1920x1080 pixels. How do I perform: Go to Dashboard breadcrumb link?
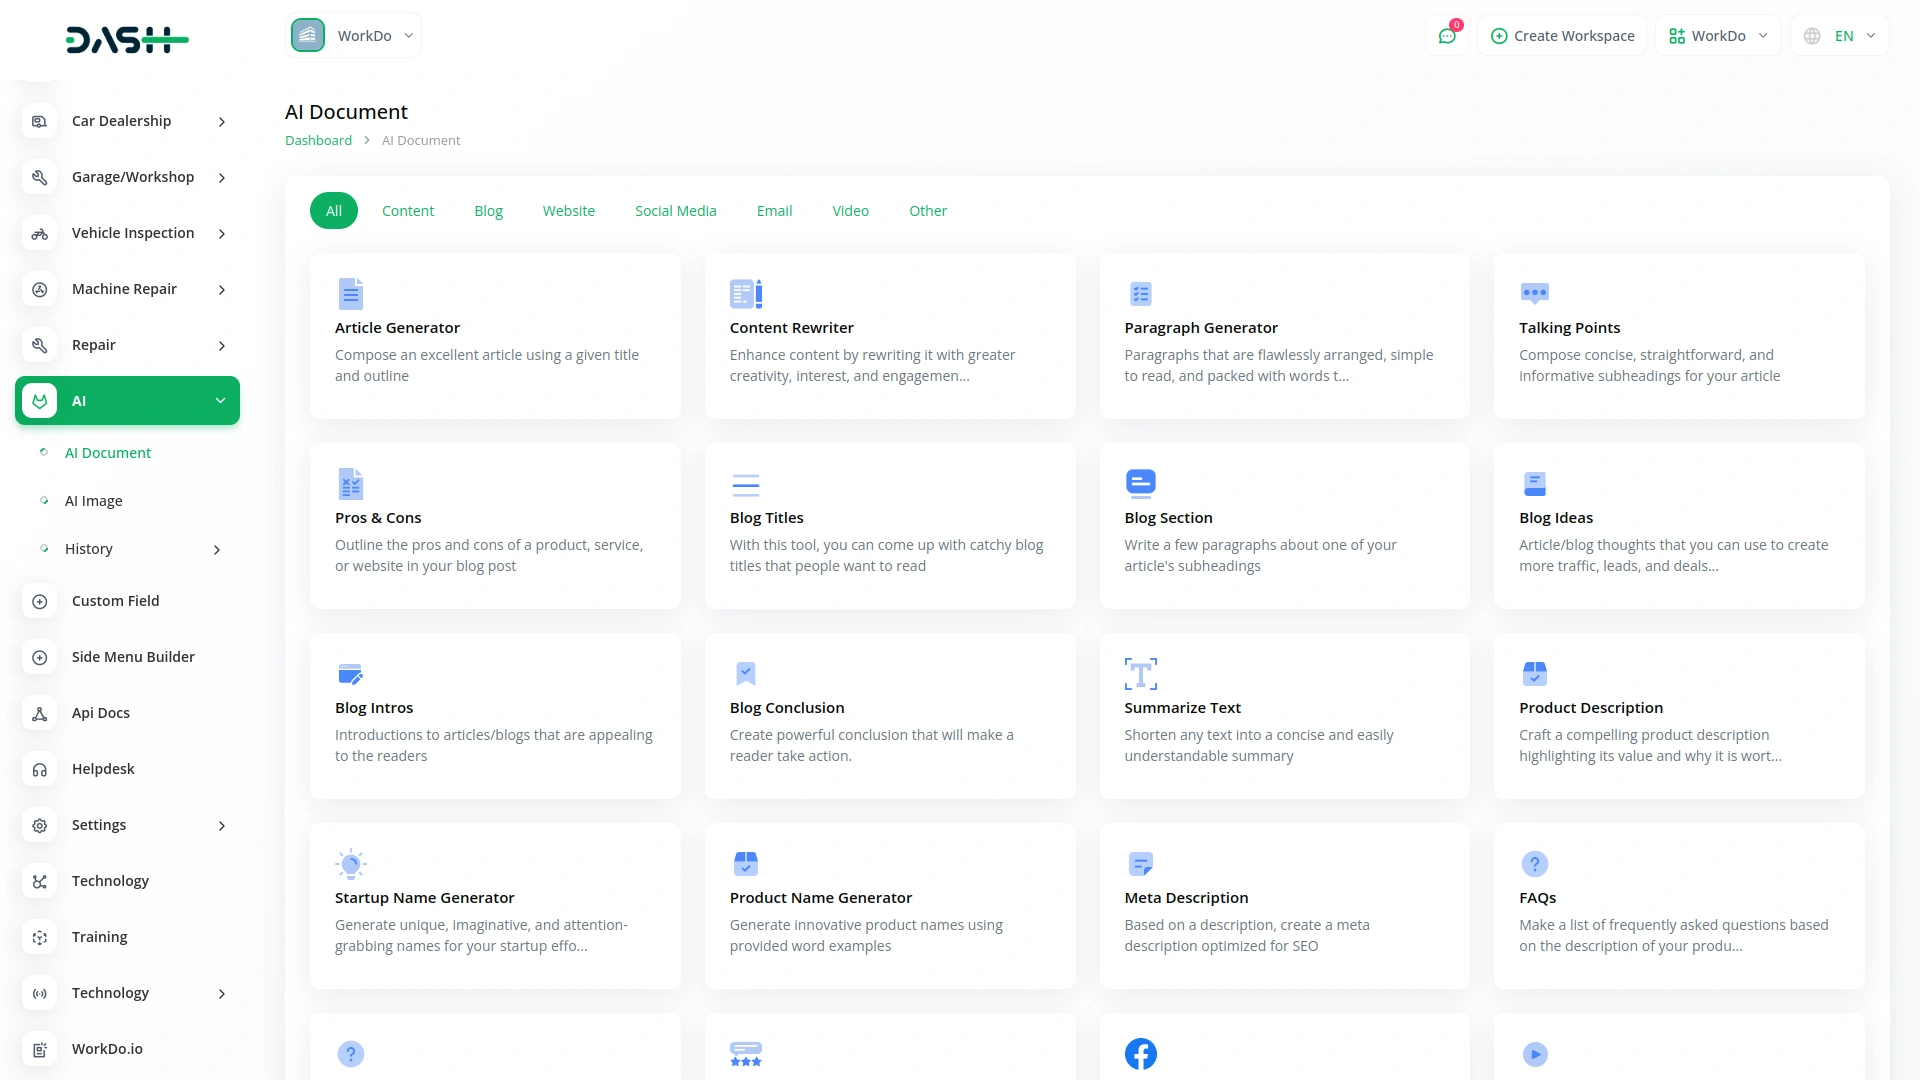(x=318, y=141)
